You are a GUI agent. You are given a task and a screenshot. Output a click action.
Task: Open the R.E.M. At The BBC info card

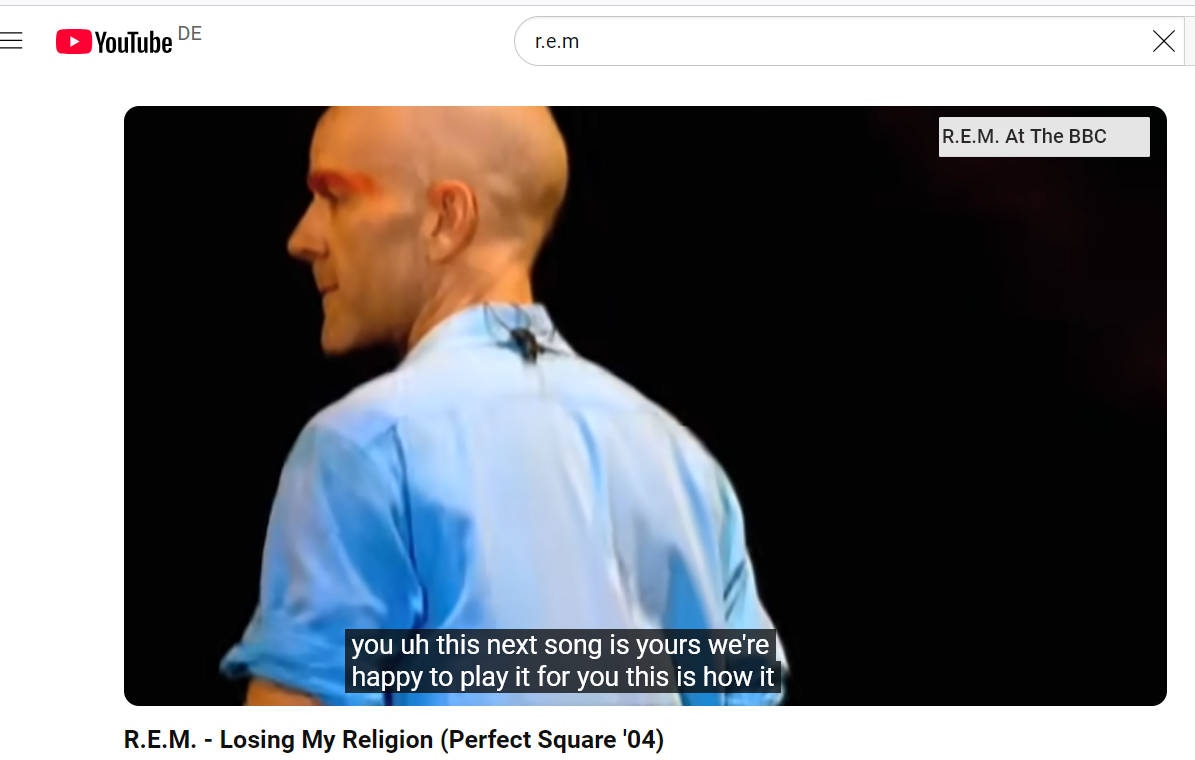tap(1043, 136)
